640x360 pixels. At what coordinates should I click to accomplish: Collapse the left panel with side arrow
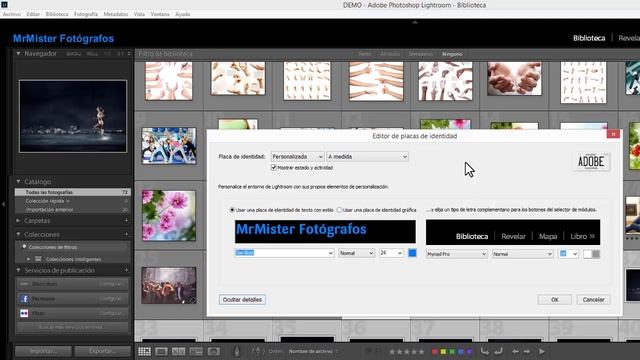(3, 204)
